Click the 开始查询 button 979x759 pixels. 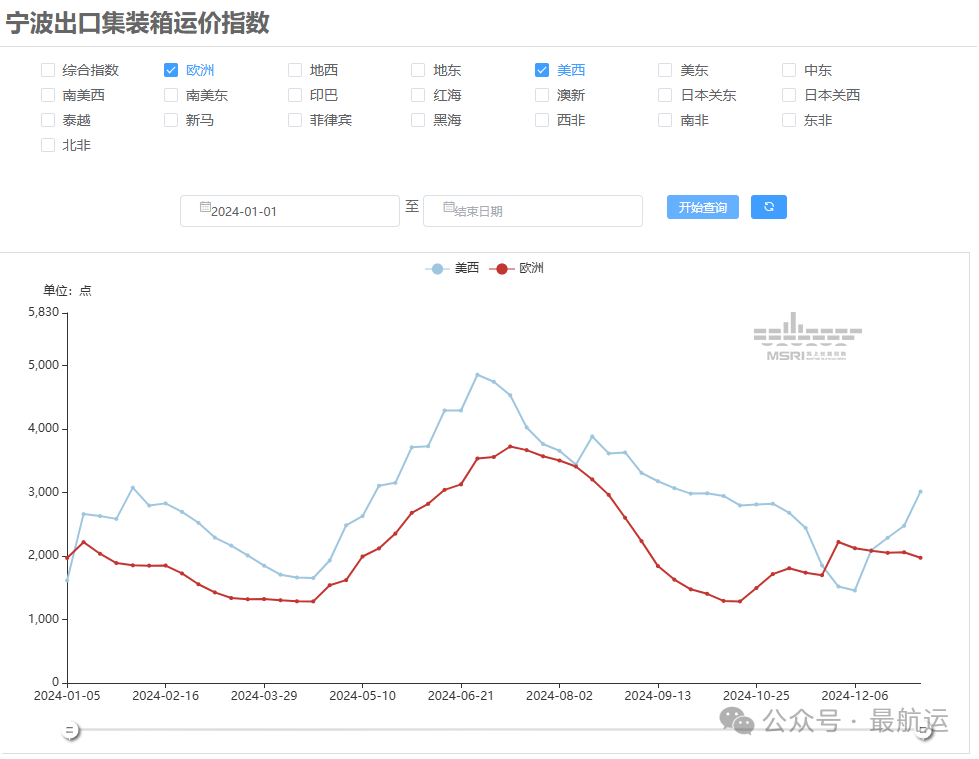click(x=702, y=207)
